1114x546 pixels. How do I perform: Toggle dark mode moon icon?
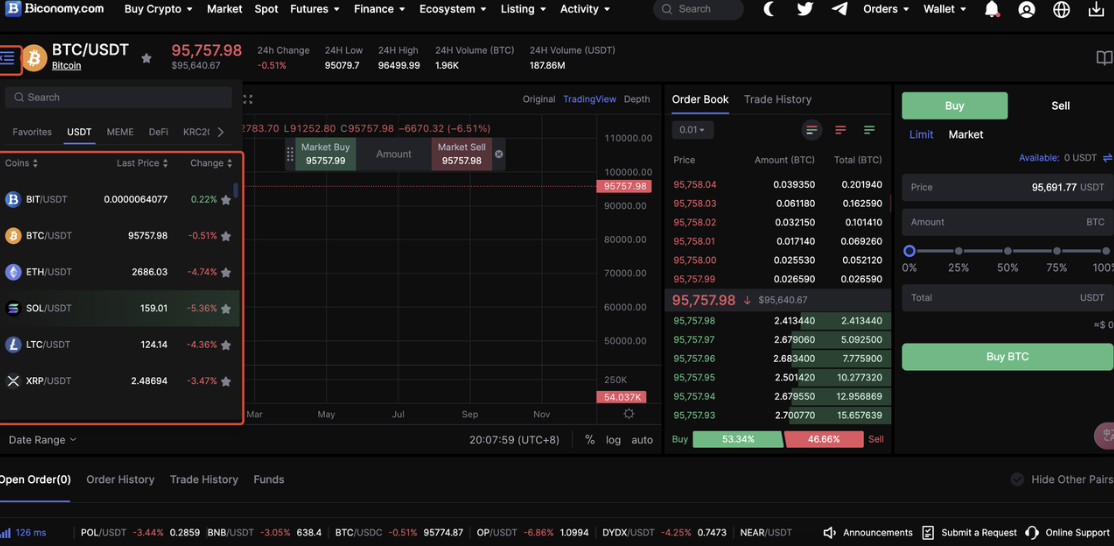768,9
